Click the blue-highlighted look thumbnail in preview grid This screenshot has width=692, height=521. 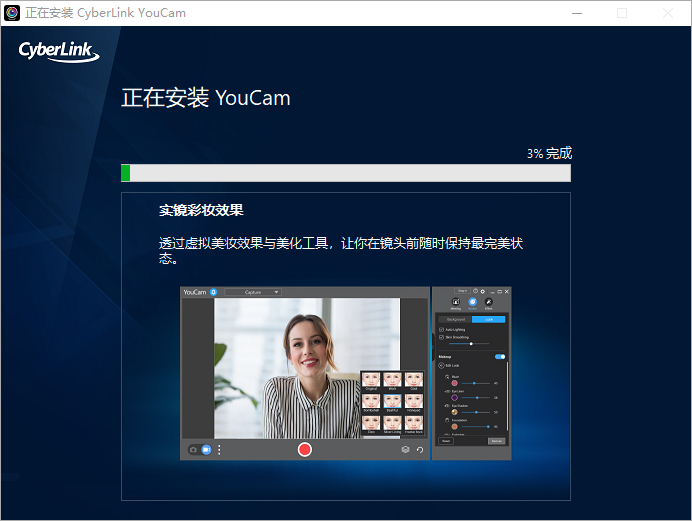point(392,403)
